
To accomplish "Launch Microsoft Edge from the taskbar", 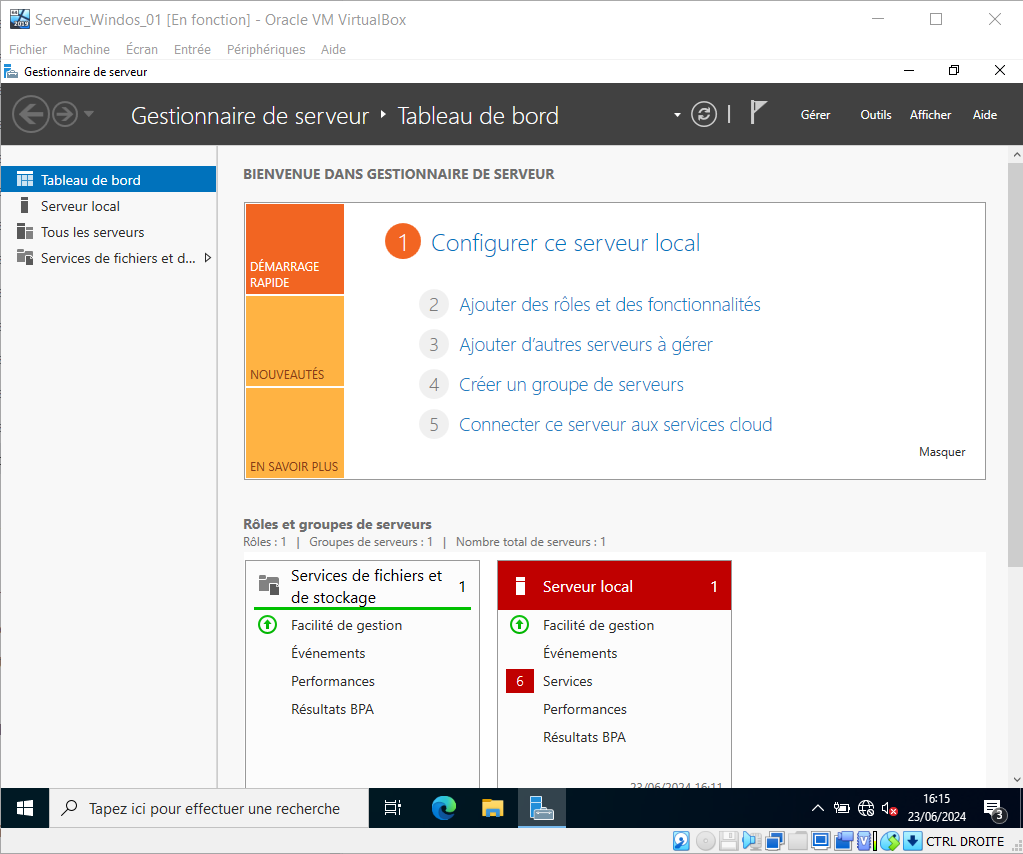I will pyautogui.click(x=444, y=808).
